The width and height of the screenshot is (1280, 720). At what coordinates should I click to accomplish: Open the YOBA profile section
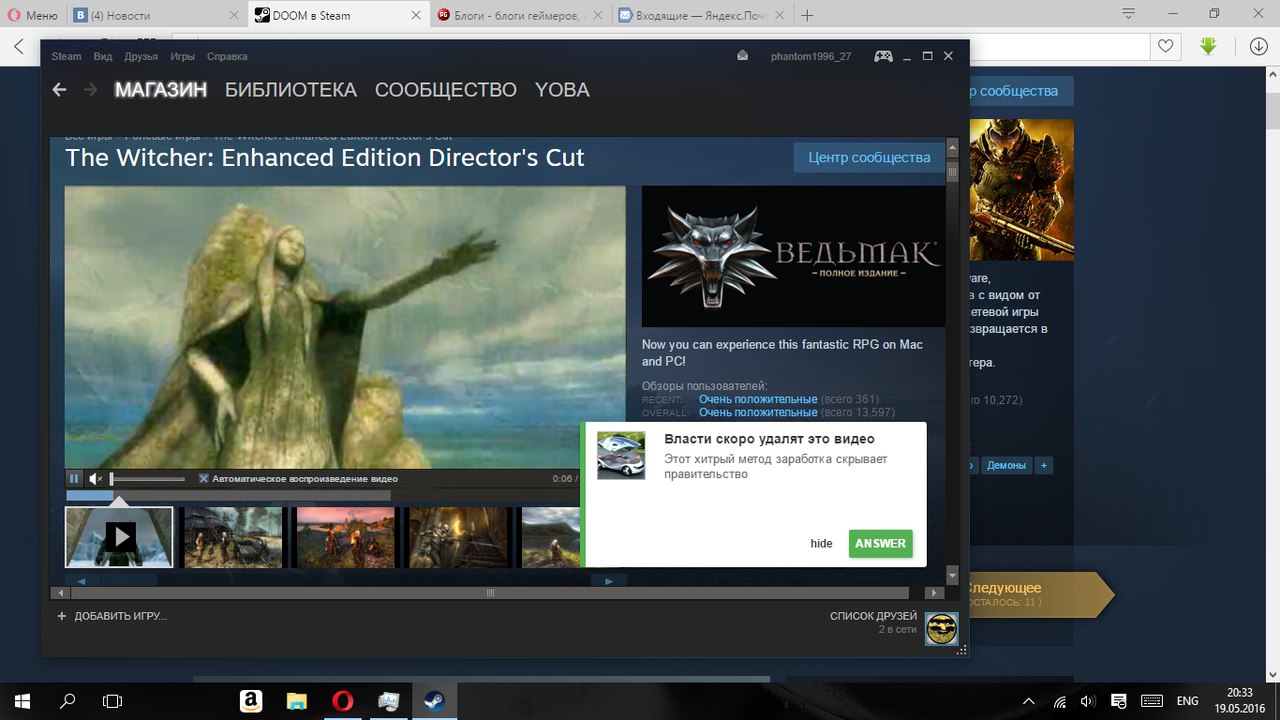pyautogui.click(x=562, y=90)
